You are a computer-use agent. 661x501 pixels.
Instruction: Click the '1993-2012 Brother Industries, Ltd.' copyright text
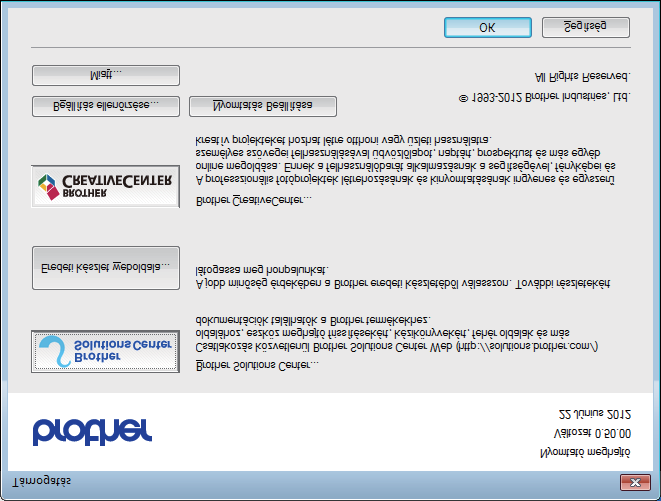[x=544, y=97]
